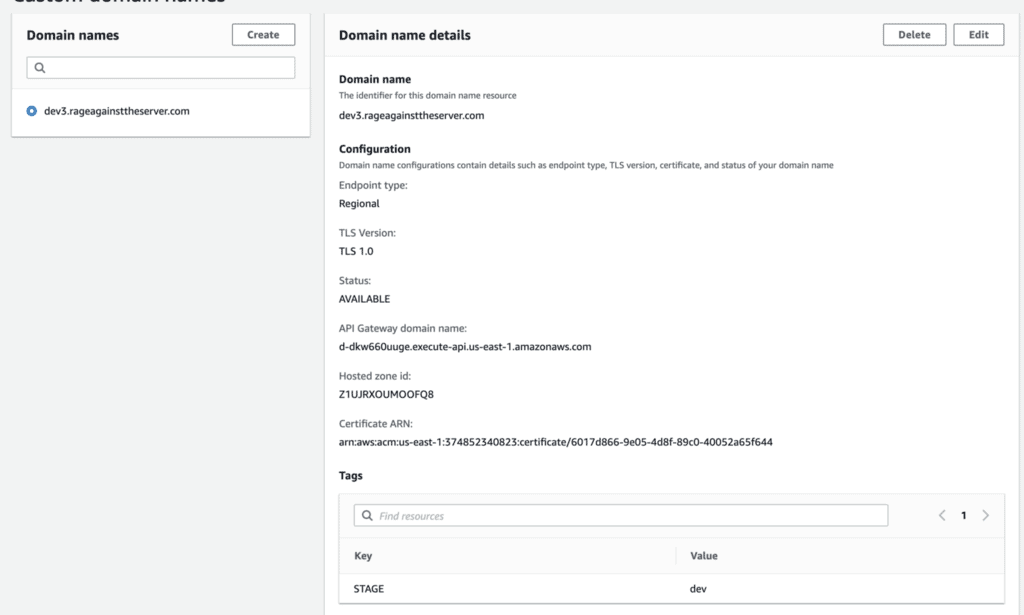Click the Domain name details panel heading
1024x615 pixels.
(405, 35)
